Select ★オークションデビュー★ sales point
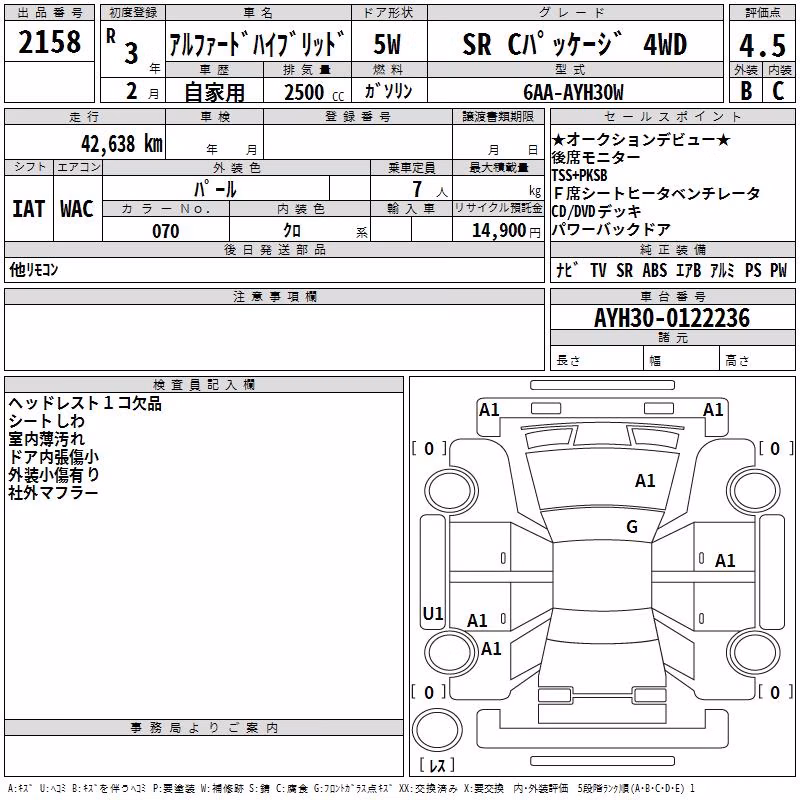 (x=641, y=139)
